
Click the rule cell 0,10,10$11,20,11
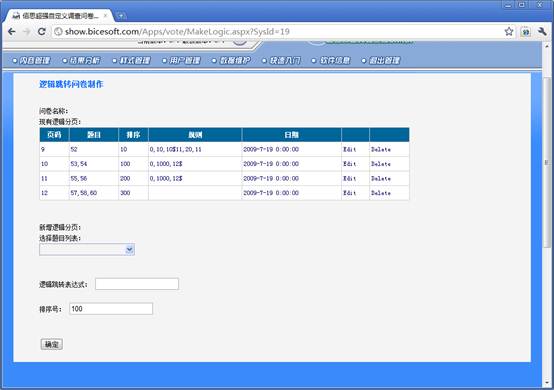point(195,149)
